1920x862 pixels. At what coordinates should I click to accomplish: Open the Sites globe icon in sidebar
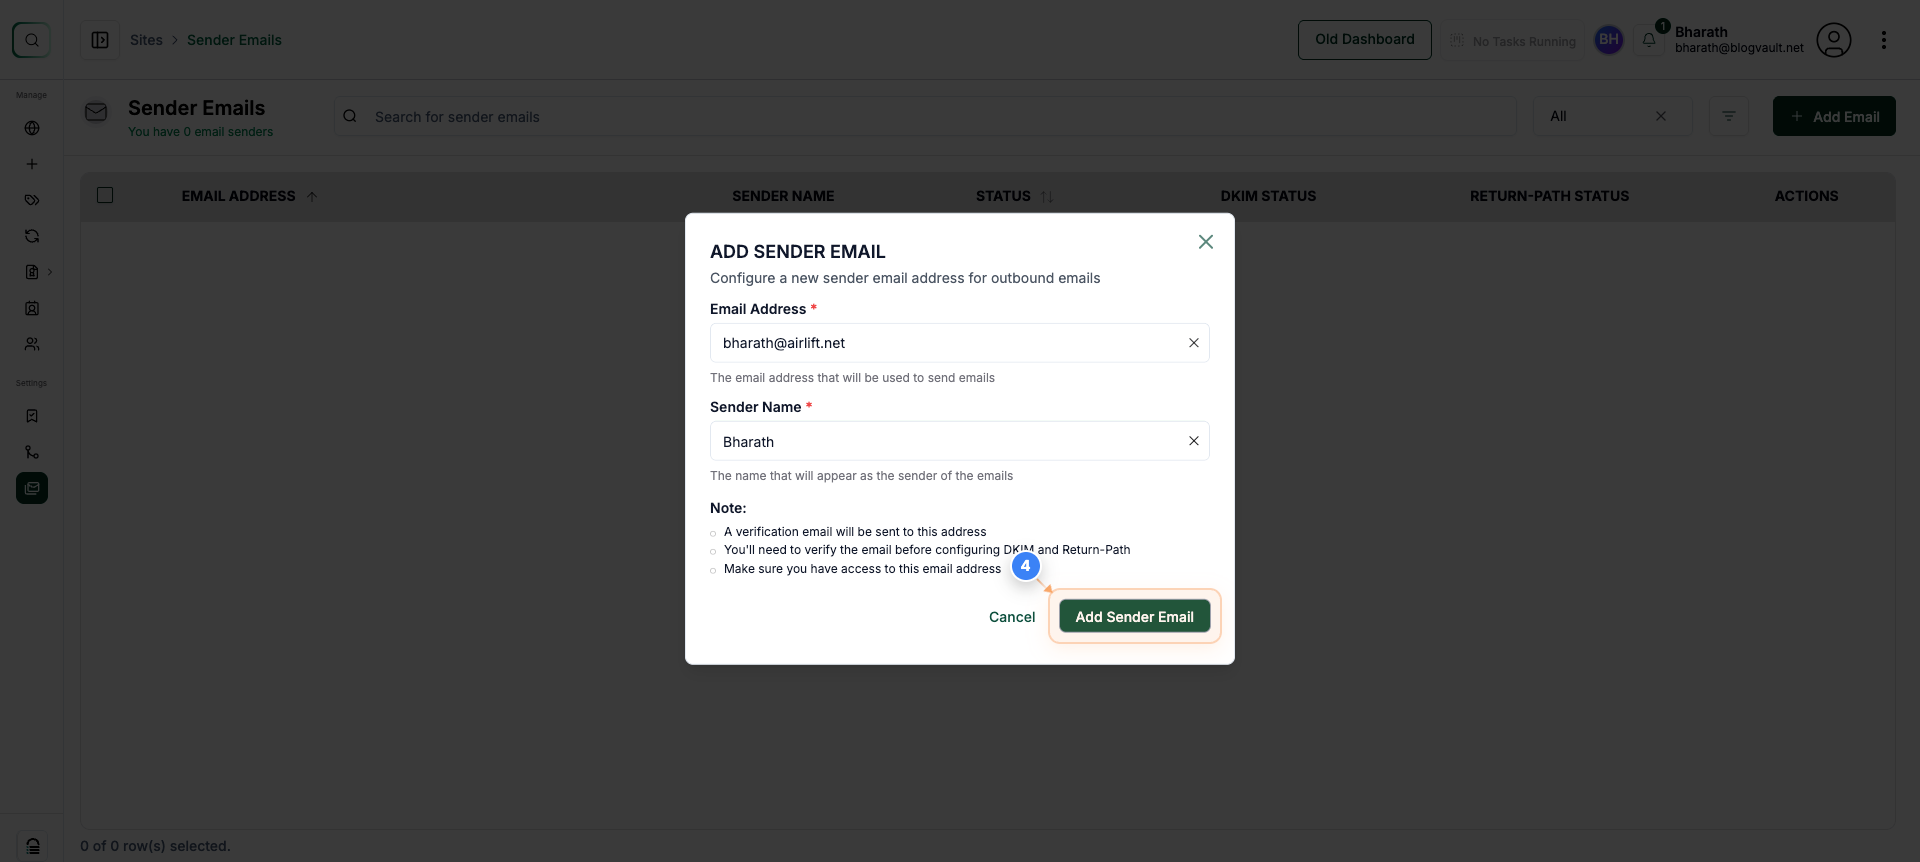coord(32,128)
